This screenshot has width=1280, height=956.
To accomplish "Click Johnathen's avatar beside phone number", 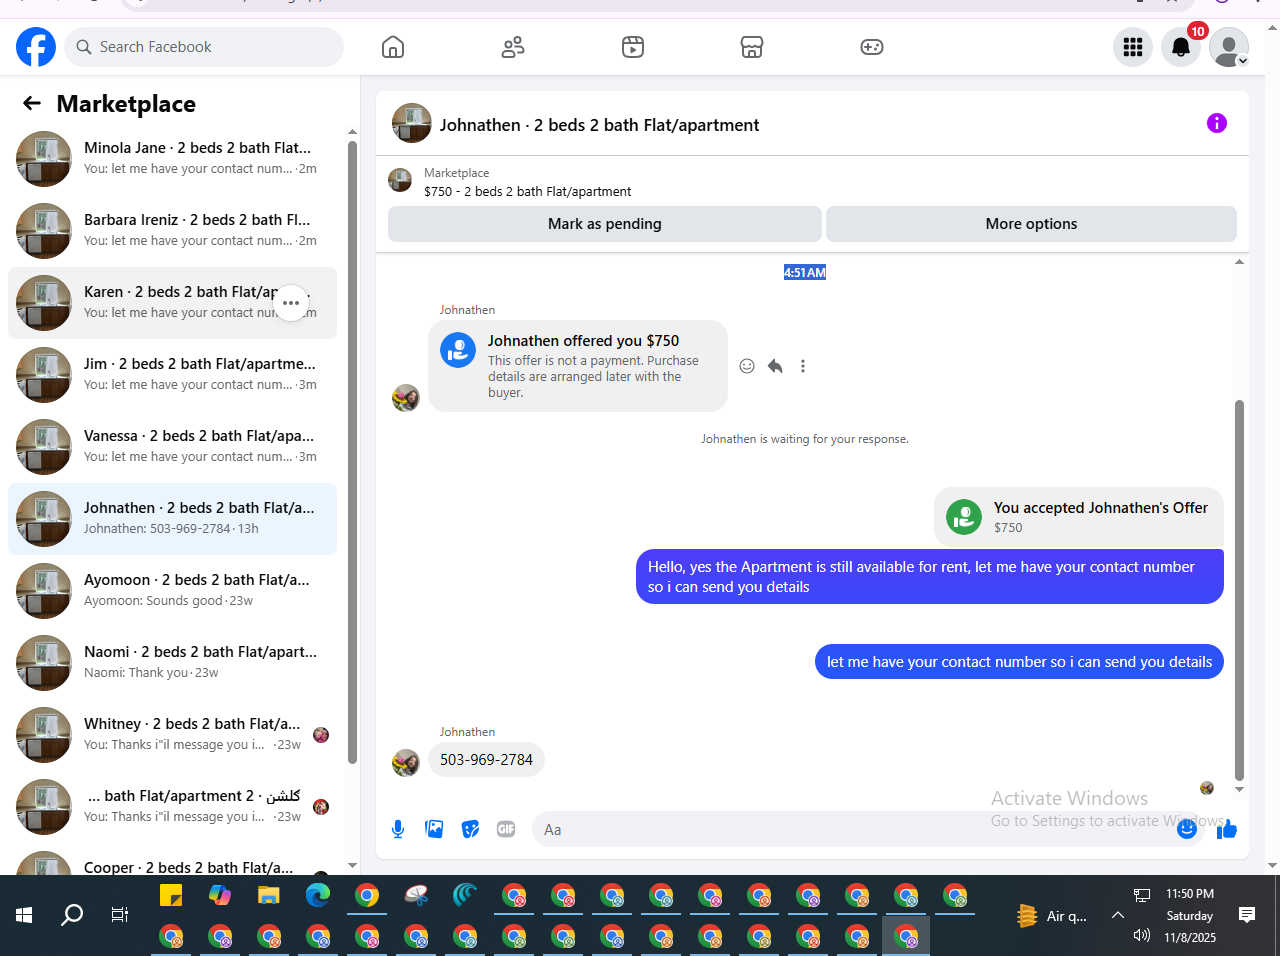I will [x=406, y=763].
